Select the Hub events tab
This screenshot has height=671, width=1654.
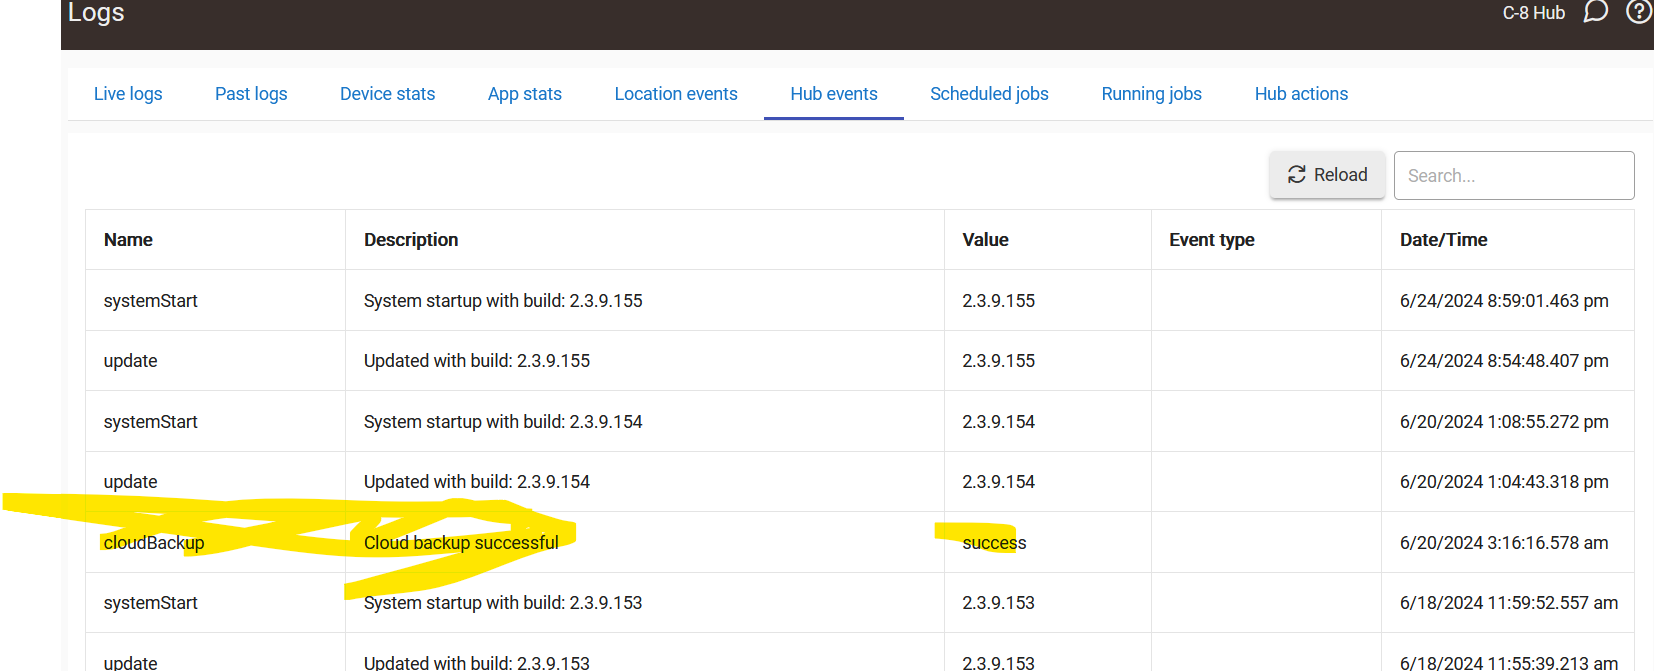coord(834,94)
